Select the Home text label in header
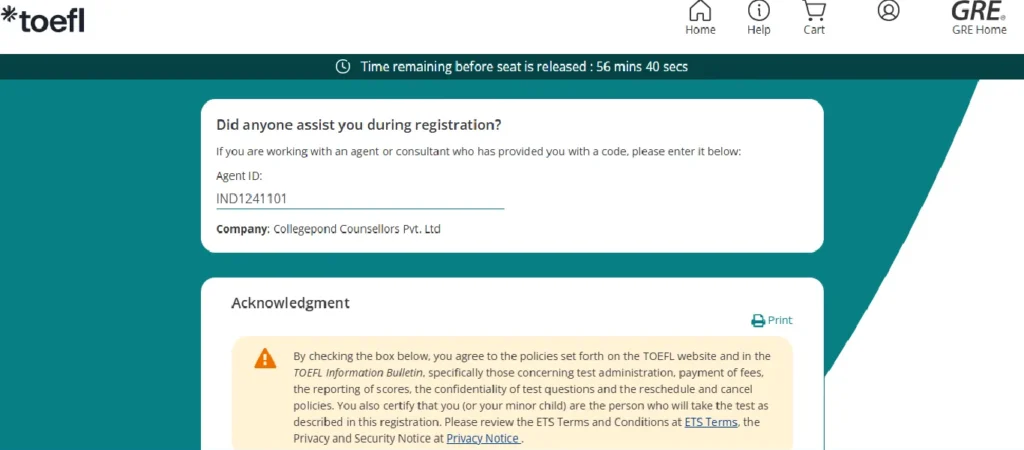 point(700,30)
